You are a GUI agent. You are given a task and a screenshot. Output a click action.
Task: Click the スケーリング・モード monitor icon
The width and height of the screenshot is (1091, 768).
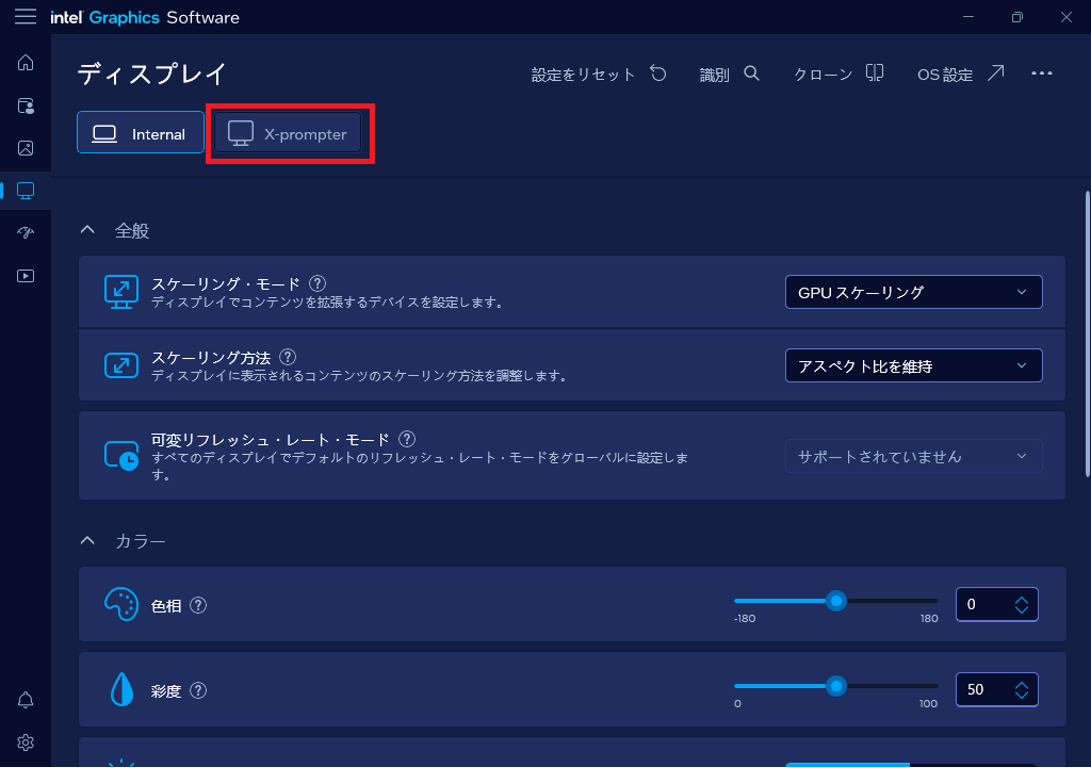point(121,292)
